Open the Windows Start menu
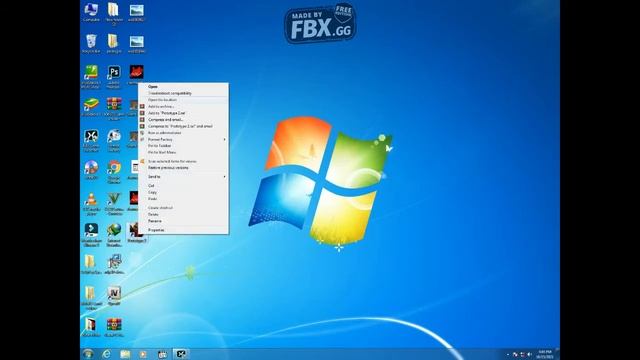The image size is (640, 360). click(88, 354)
